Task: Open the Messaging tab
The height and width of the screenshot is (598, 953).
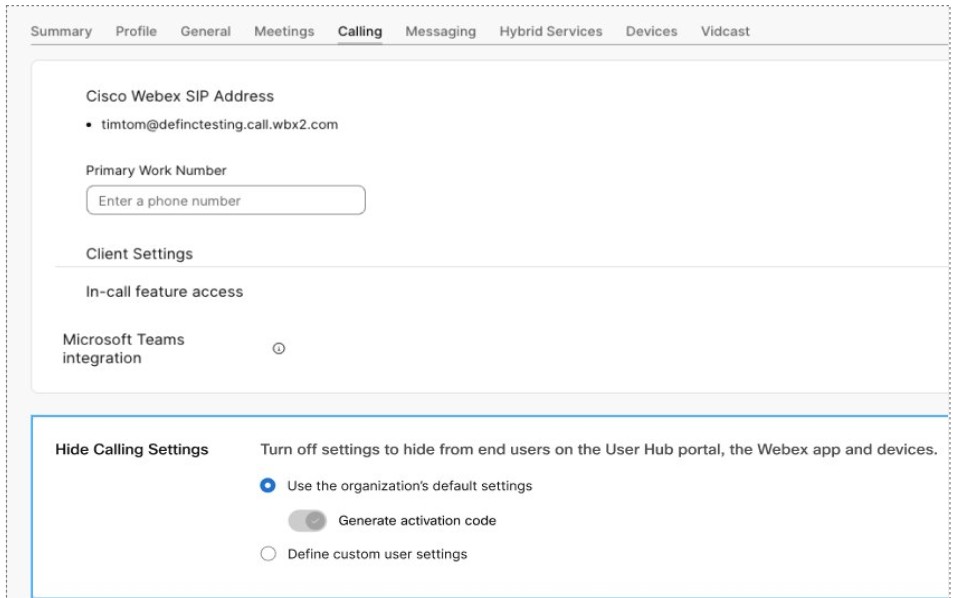Action: click(441, 31)
